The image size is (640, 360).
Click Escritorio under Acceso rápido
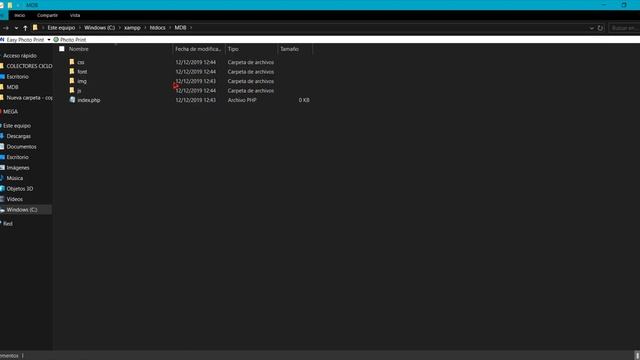(x=17, y=76)
